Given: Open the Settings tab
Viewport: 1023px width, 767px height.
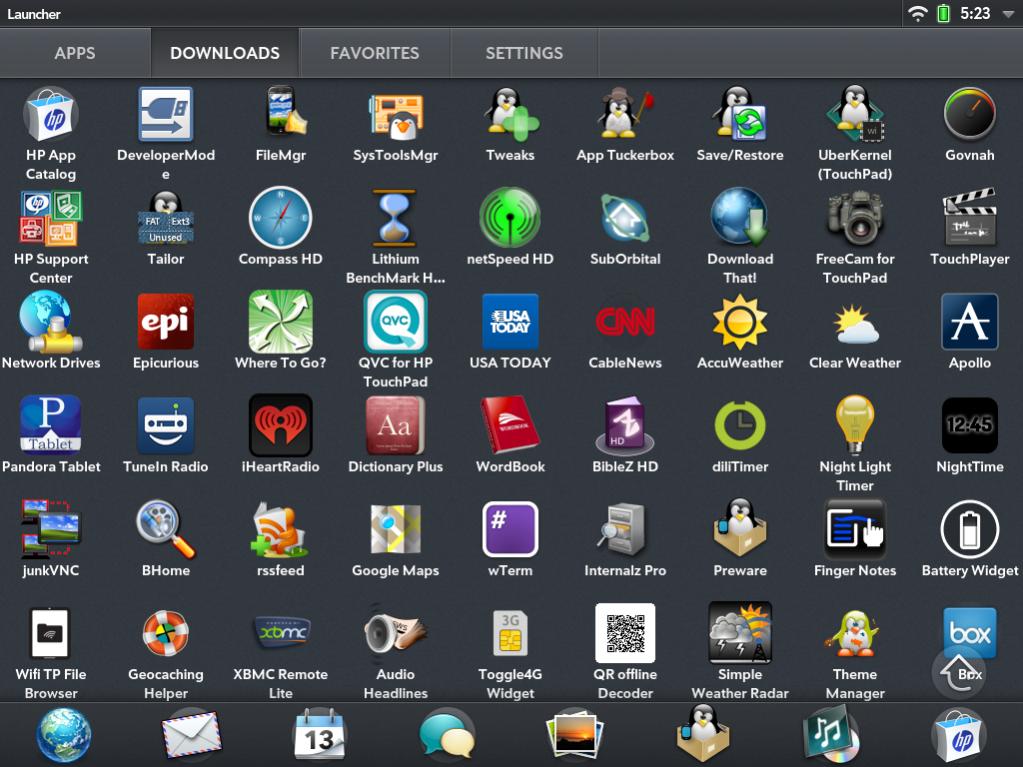Looking at the screenshot, I should pyautogui.click(x=524, y=53).
